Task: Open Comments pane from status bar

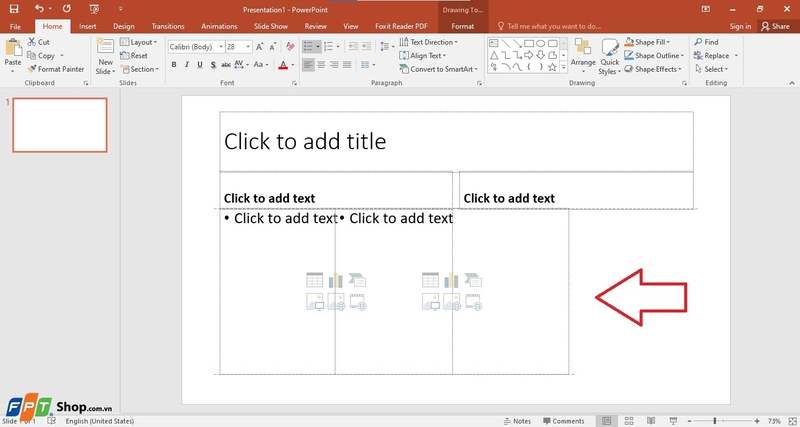Action: 564,421
